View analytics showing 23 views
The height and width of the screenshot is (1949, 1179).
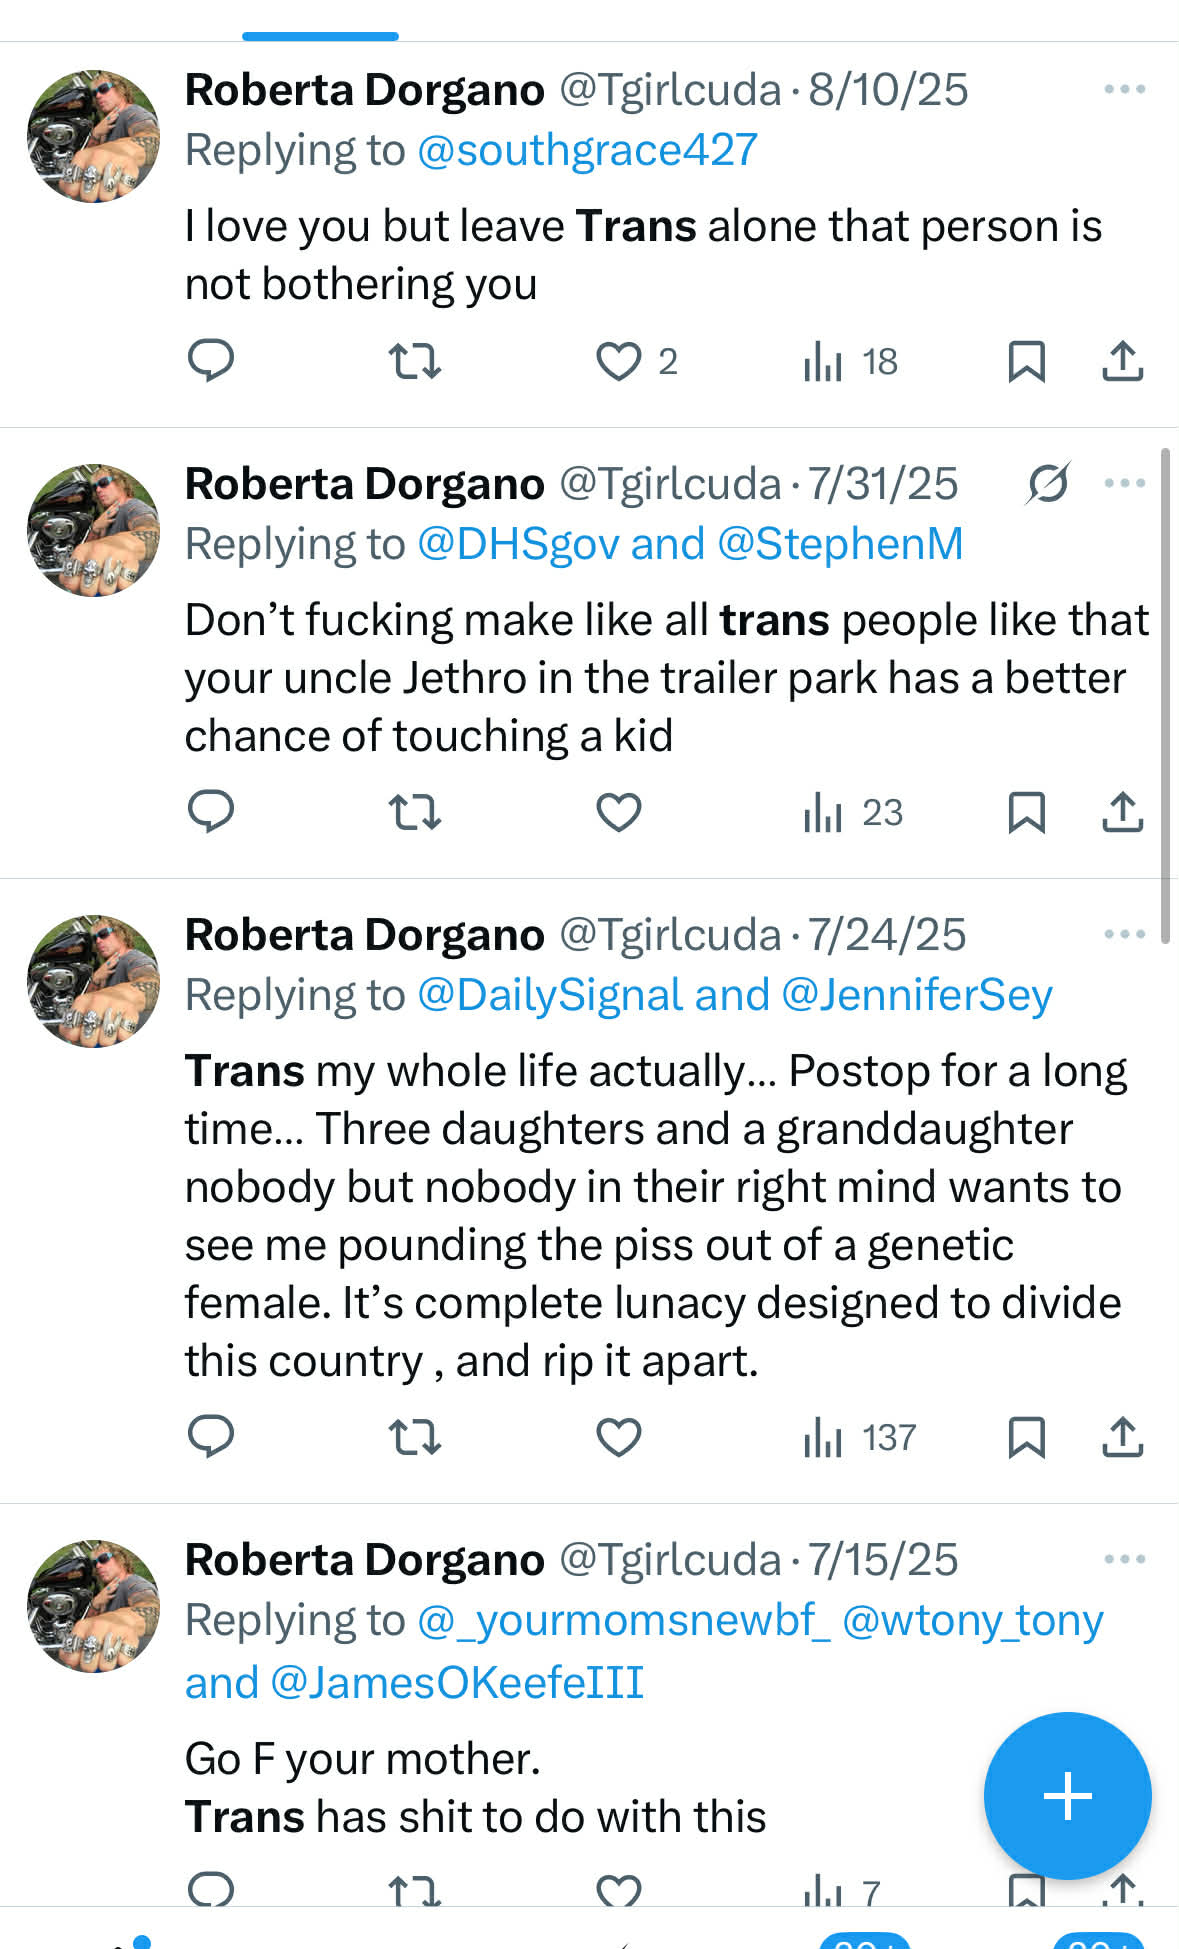point(853,812)
